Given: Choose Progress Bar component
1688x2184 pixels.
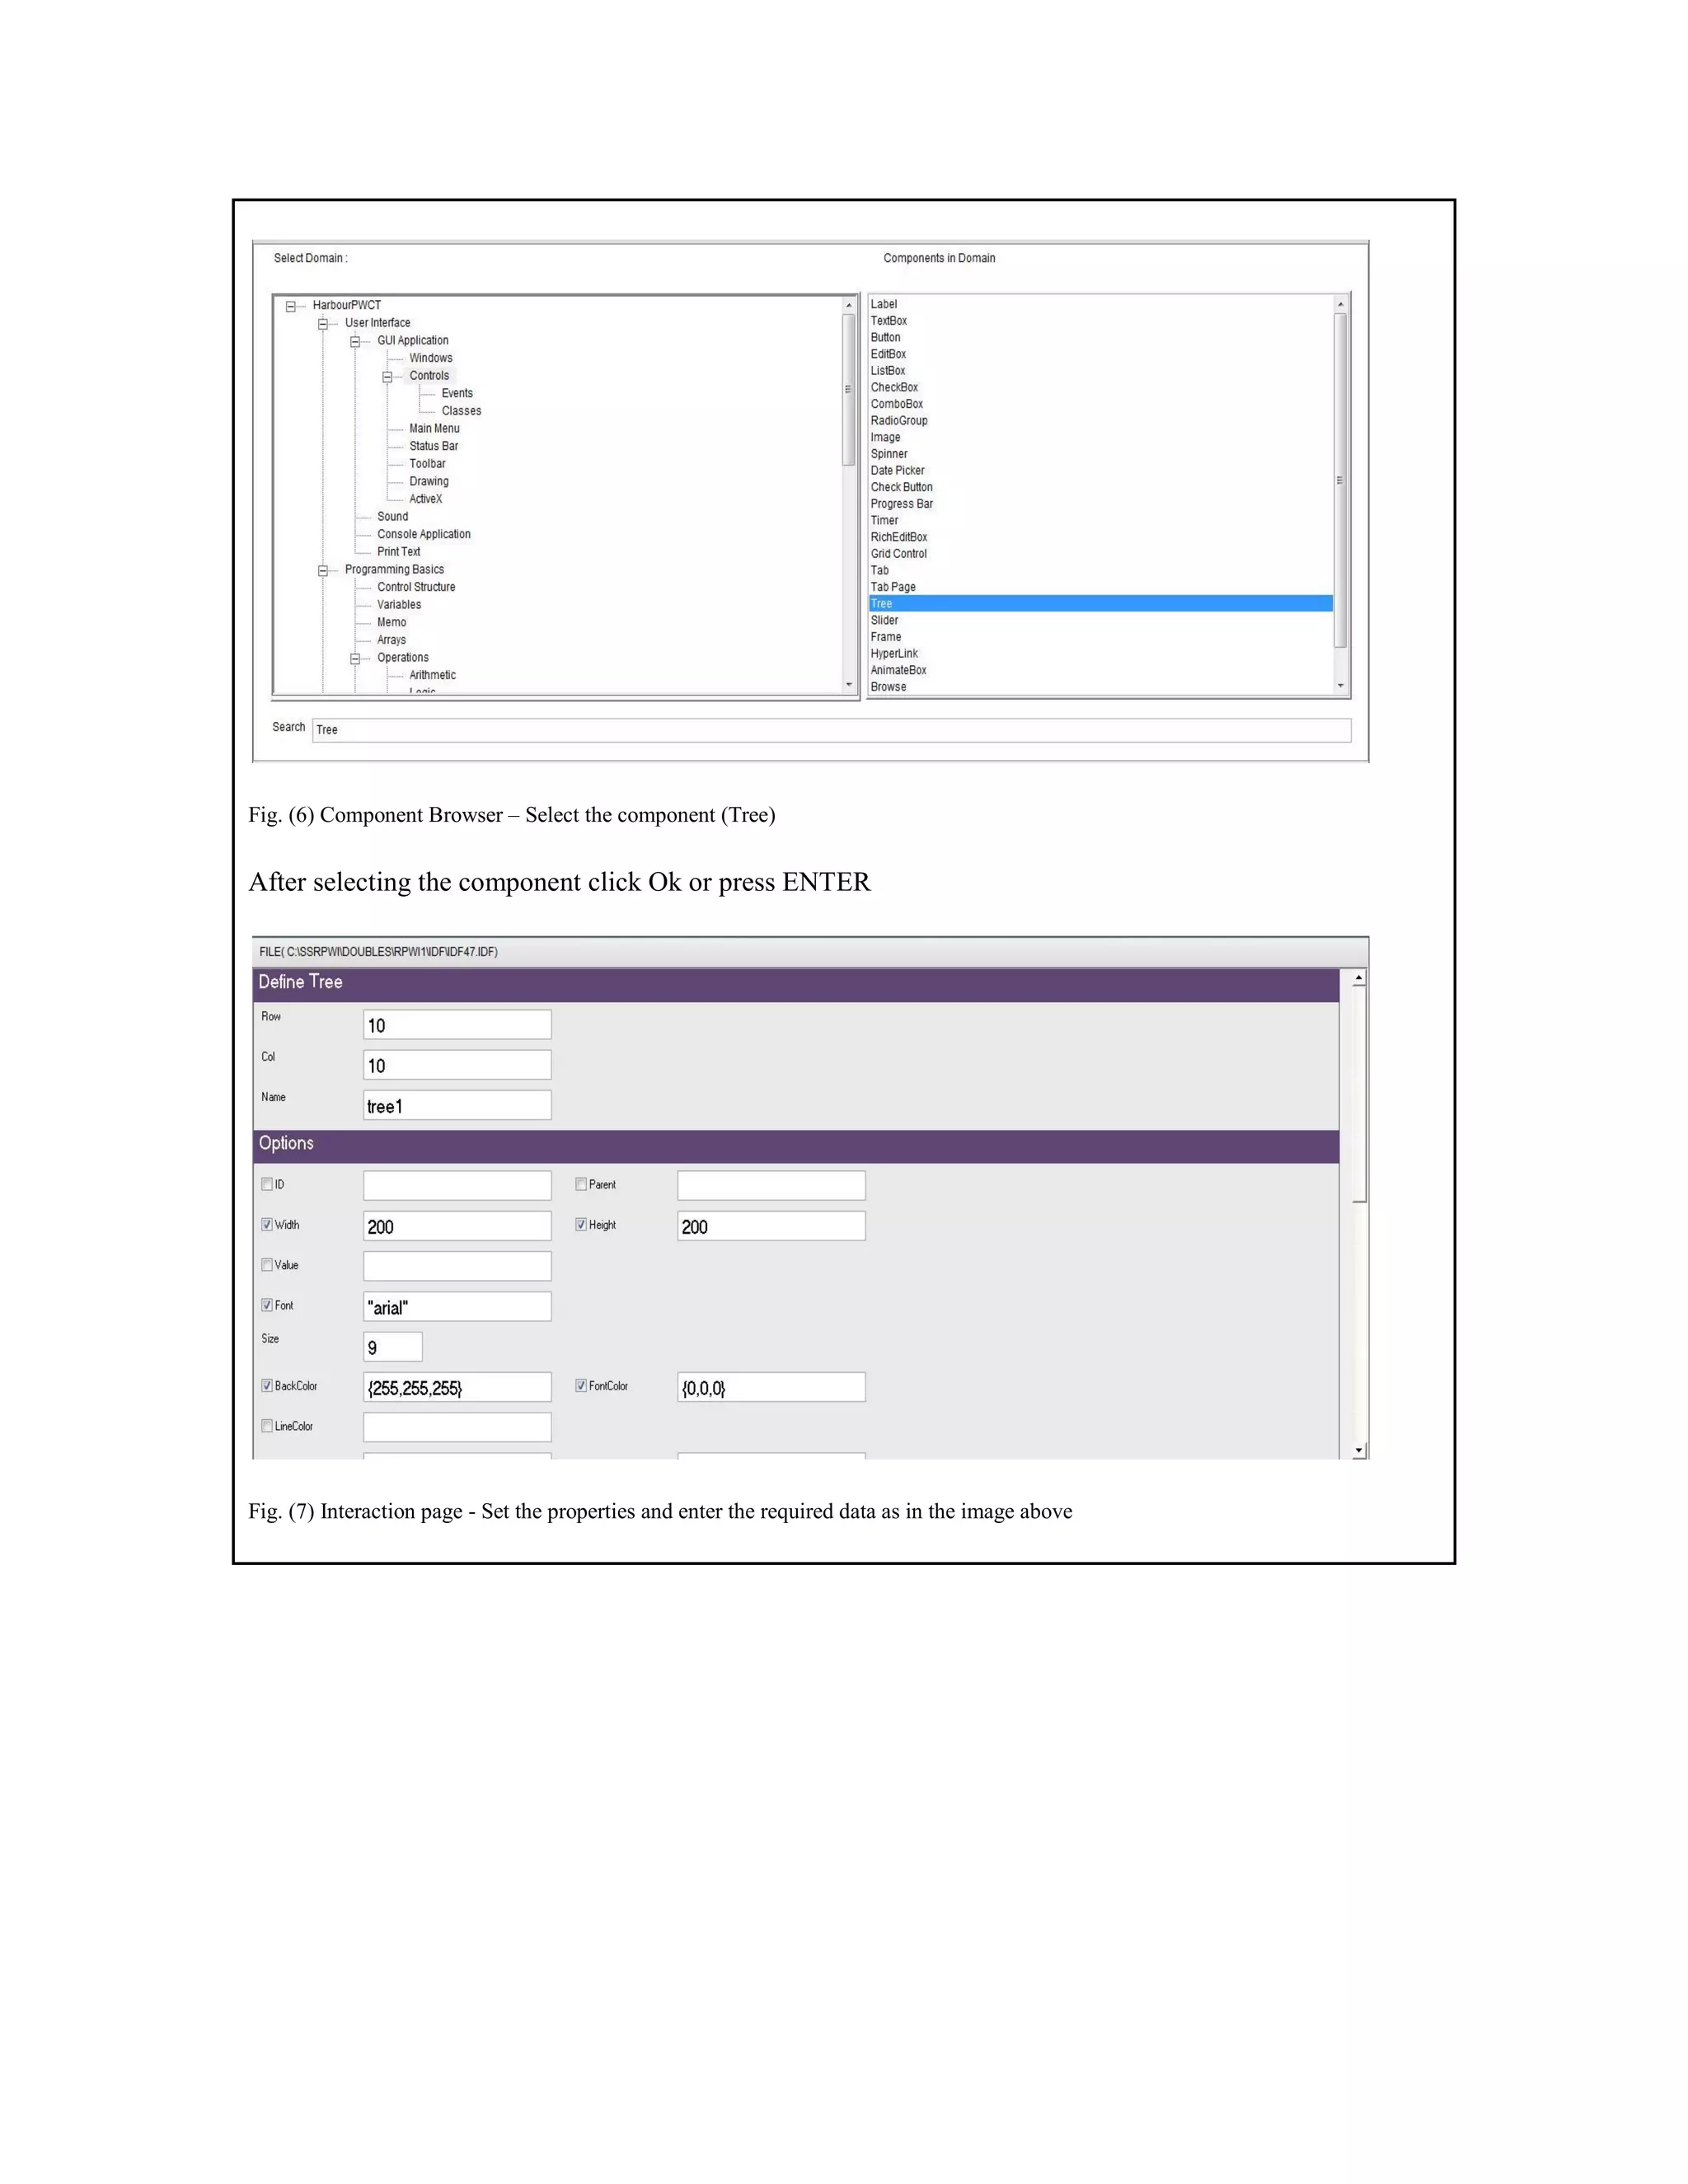Looking at the screenshot, I should [x=1101, y=504].
